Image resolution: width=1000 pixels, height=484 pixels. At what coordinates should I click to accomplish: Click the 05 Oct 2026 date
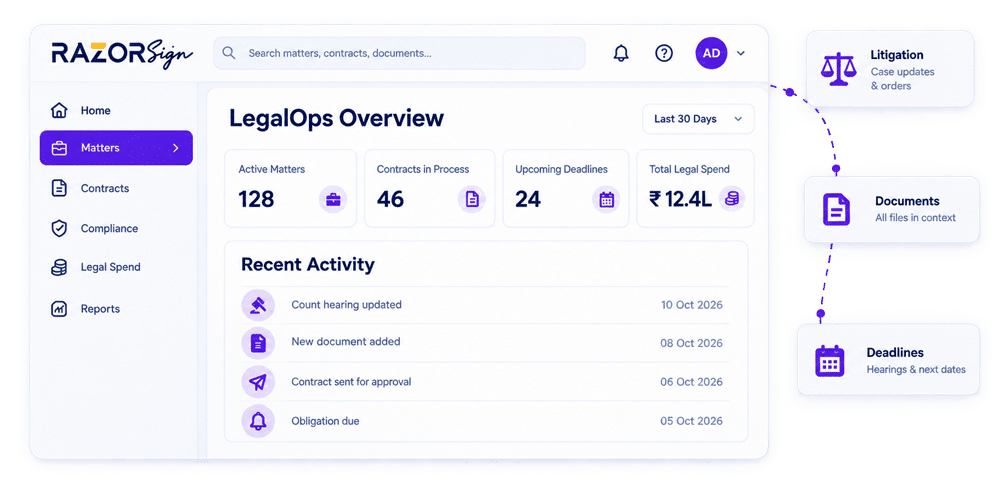point(691,421)
